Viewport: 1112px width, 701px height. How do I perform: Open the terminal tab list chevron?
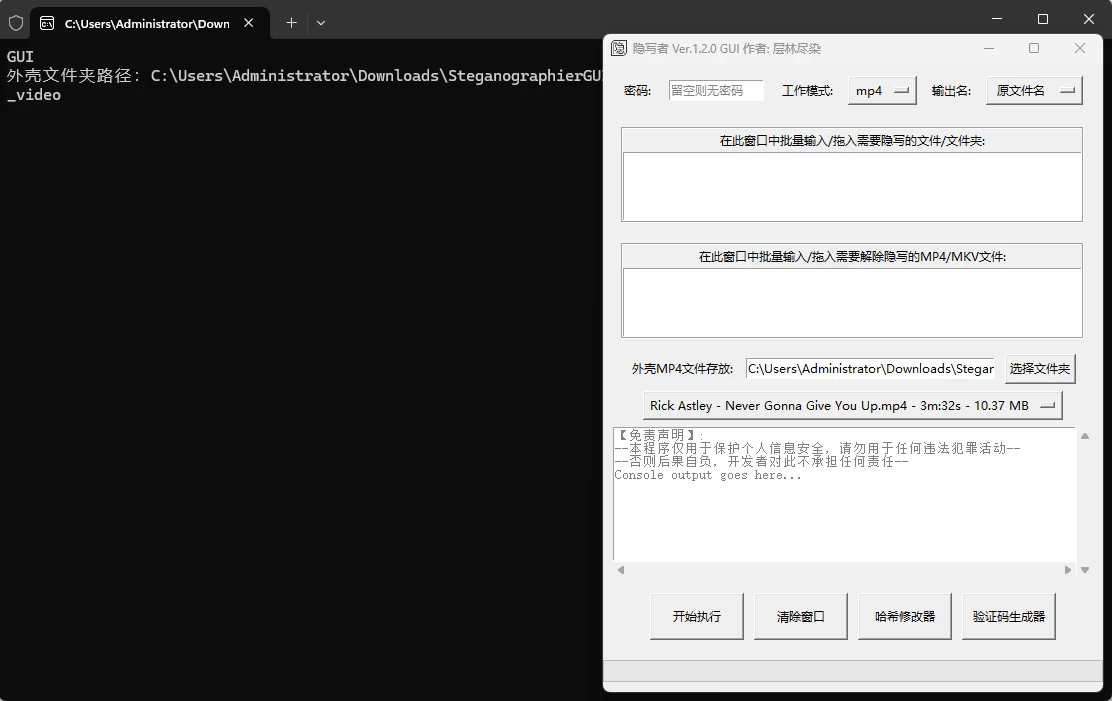[319, 22]
